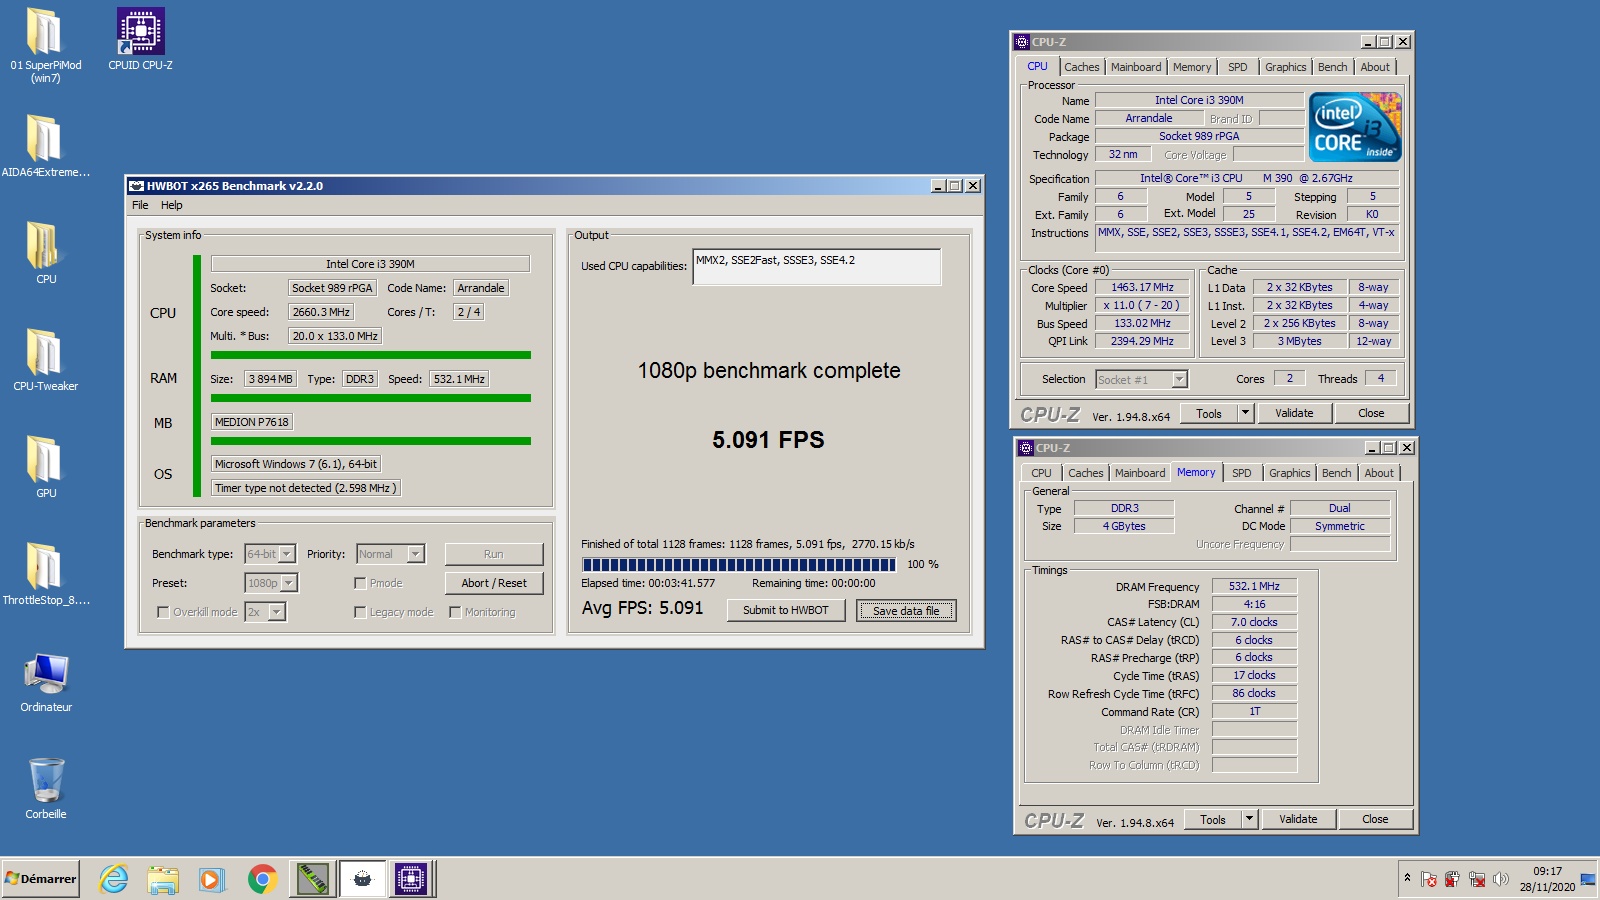Click the Intel Core i3 logo in CPU-Z
The image size is (1600, 900).
(x=1355, y=127)
